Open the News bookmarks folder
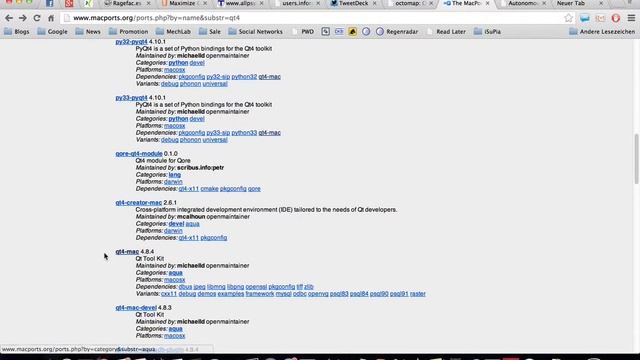The width and height of the screenshot is (640, 360). click(x=88, y=32)
